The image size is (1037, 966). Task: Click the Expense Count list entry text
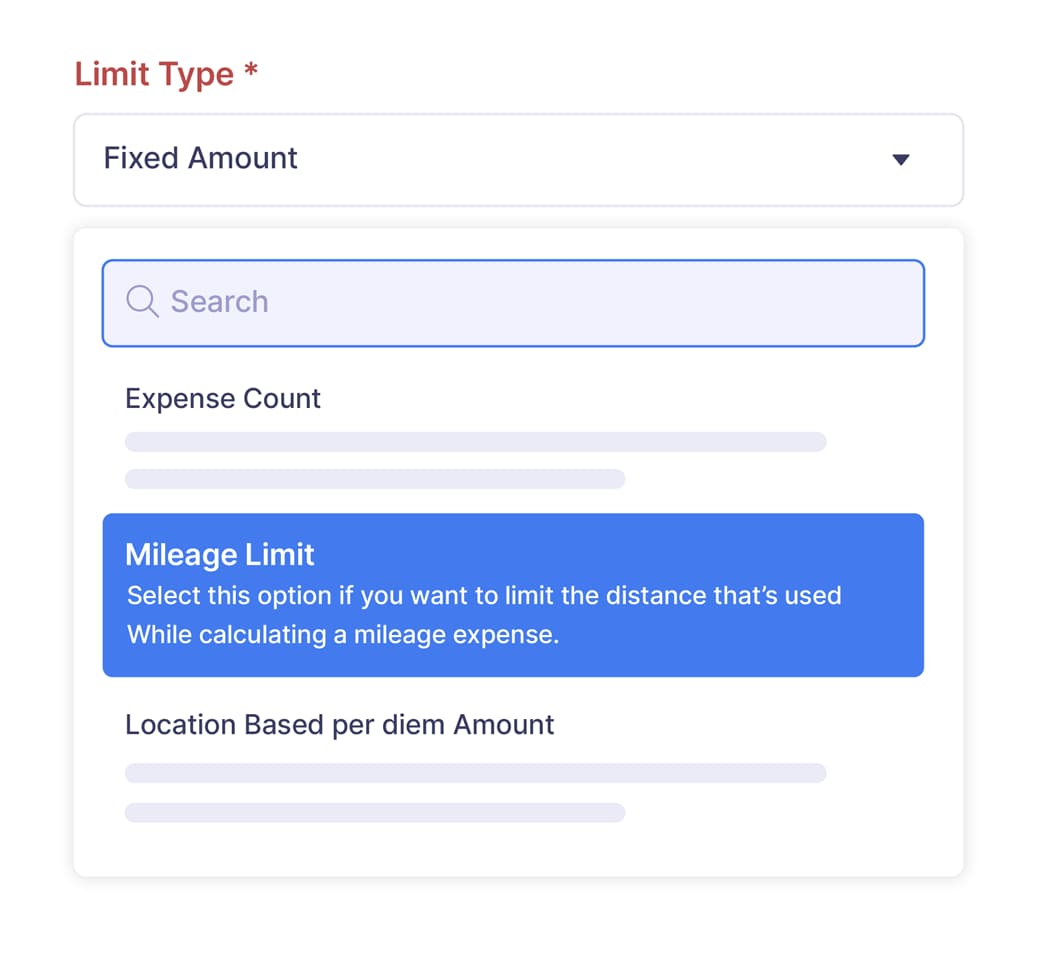click(222, 398)
